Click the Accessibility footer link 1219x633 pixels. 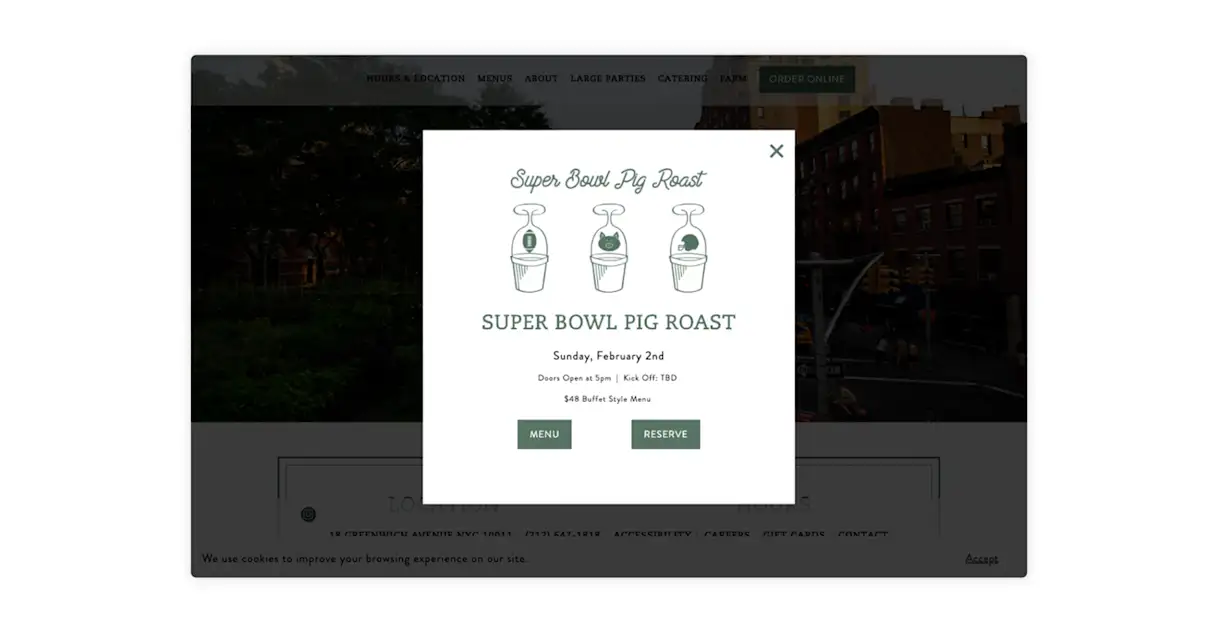coord(652,535)
